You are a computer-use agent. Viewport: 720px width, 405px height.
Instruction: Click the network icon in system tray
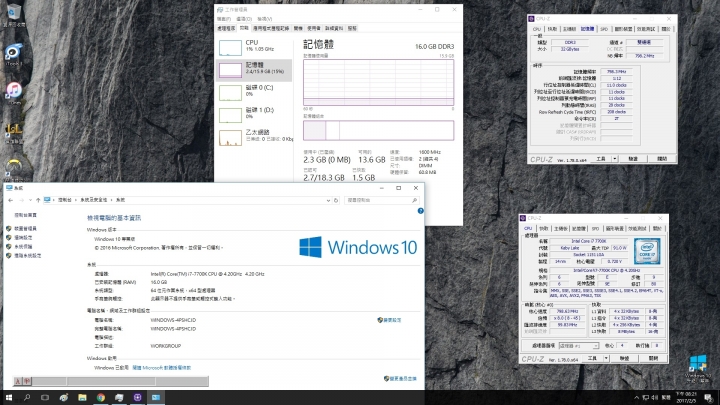[646, 398]
